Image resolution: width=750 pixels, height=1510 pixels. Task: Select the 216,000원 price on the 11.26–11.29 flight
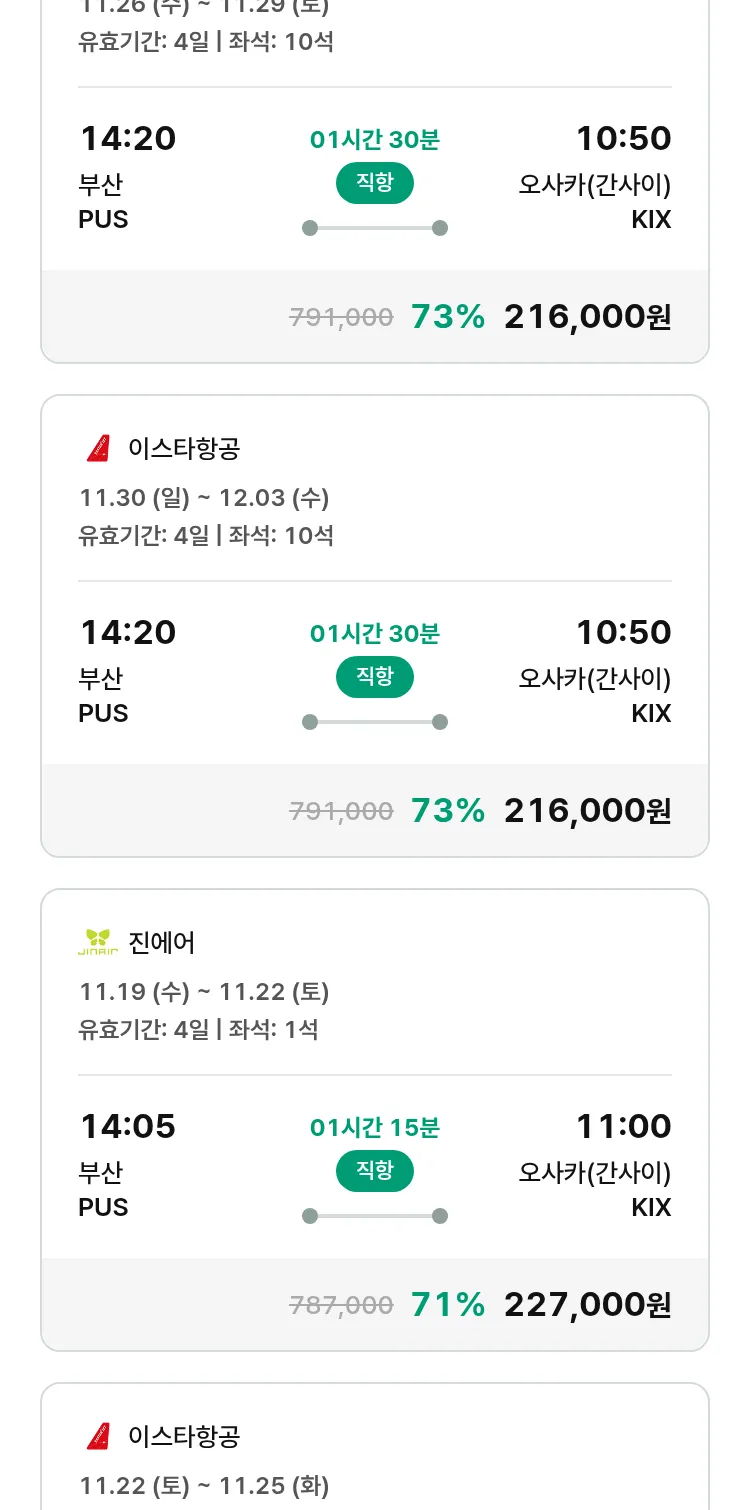coord(587,316)
